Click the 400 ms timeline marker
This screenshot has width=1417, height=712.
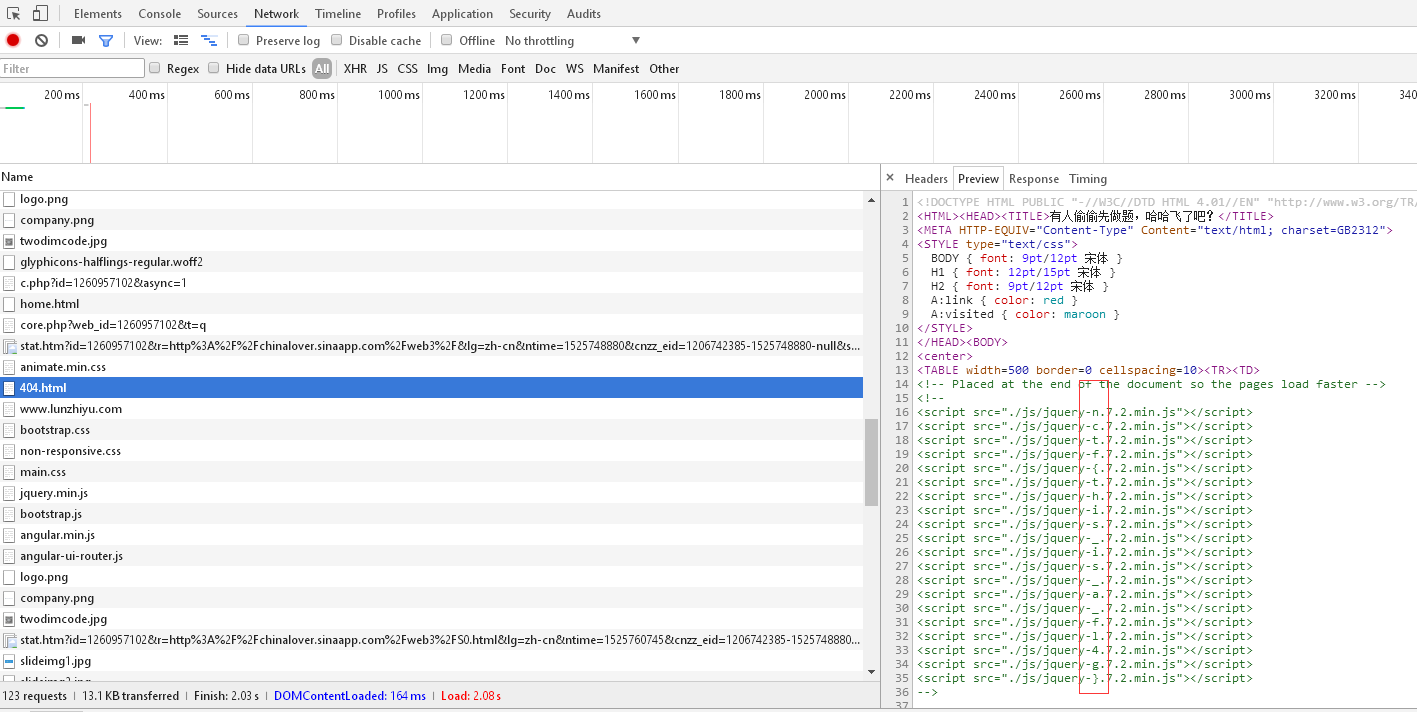147,94
